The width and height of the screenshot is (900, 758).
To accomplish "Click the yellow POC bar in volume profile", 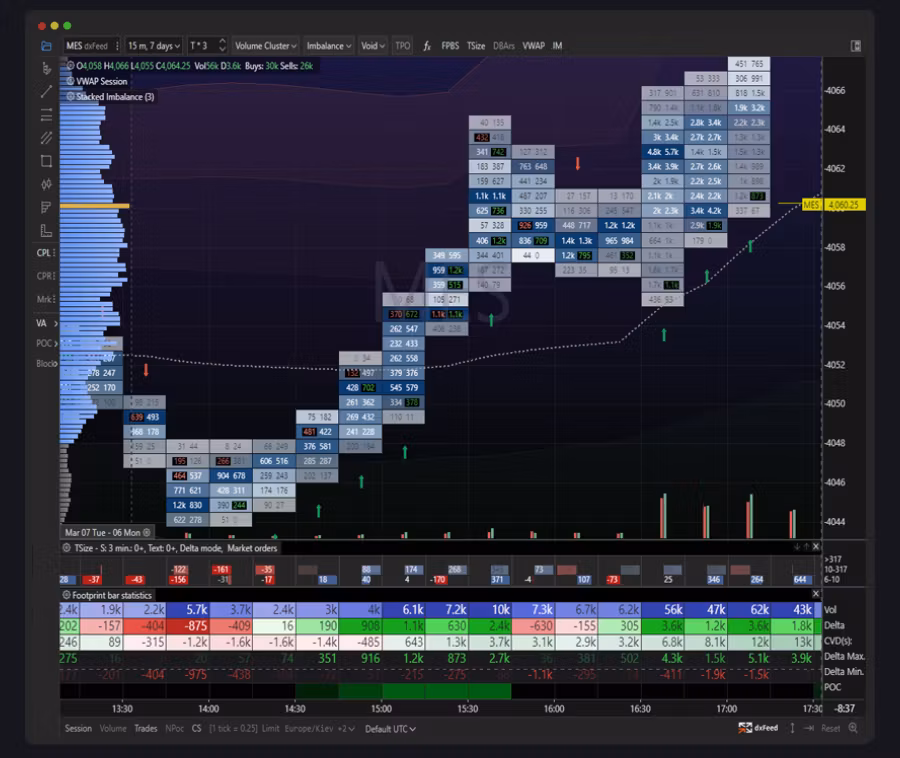I will (94, 205).
